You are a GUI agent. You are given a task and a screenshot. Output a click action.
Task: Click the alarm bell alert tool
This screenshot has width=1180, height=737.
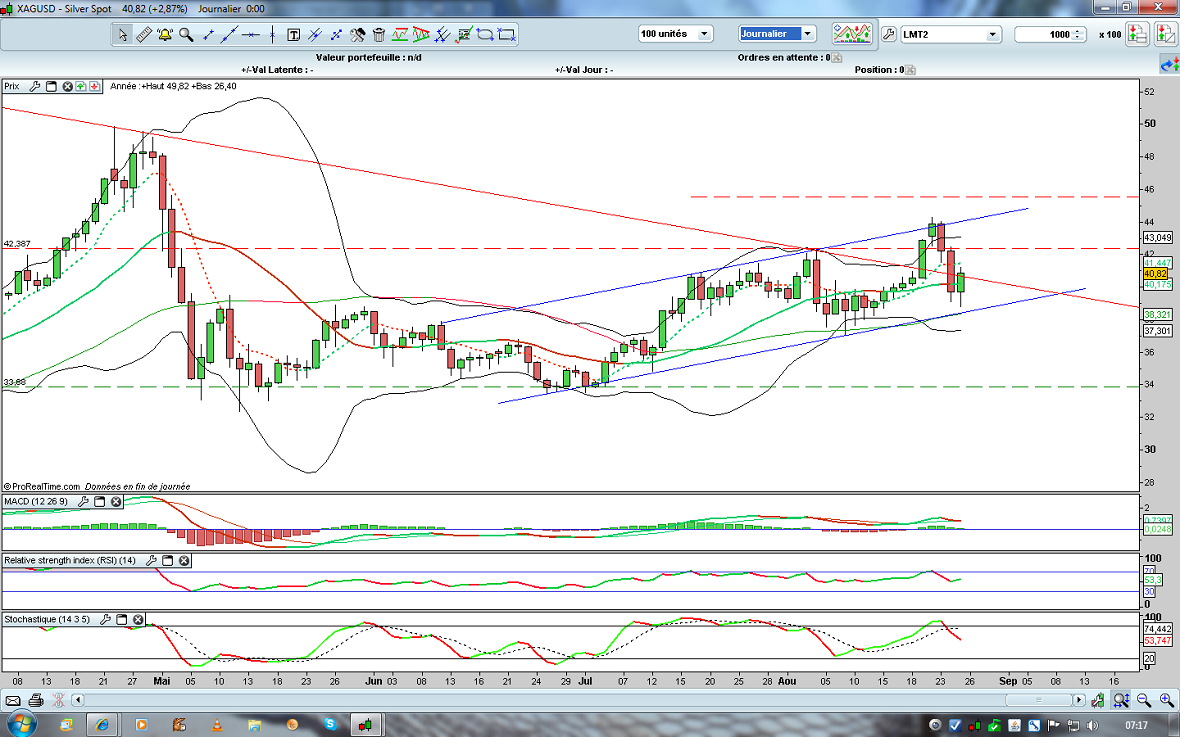pyautogui.click(x=164, y=34)
